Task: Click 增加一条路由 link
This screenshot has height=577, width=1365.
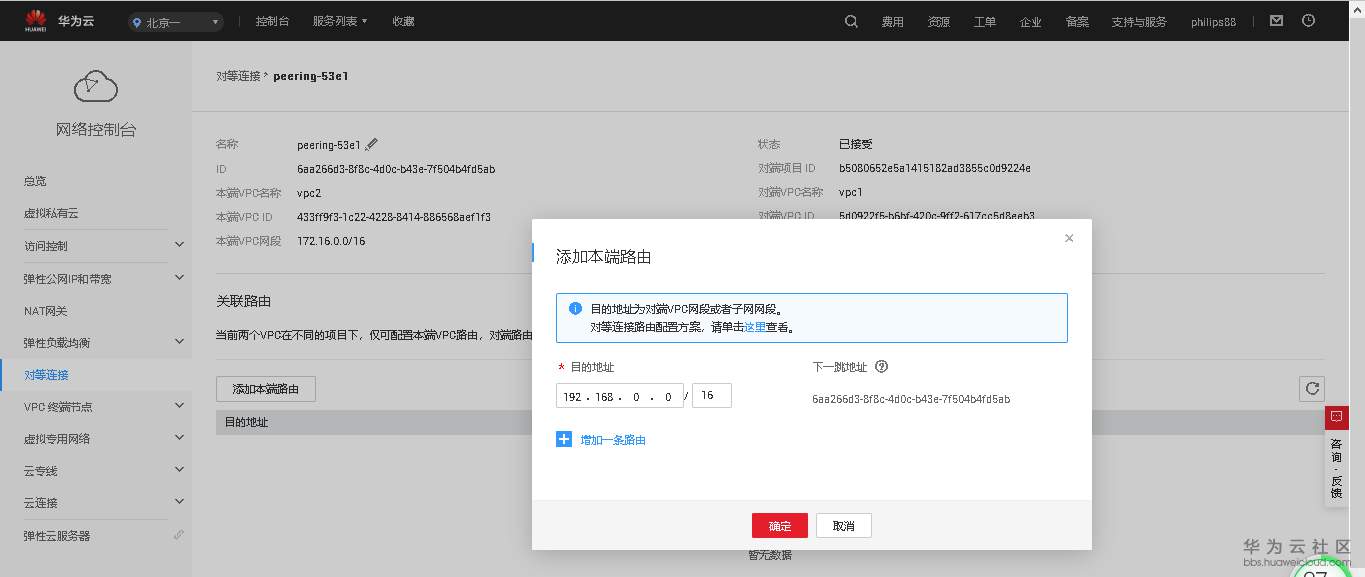Action: click(613, 440)
